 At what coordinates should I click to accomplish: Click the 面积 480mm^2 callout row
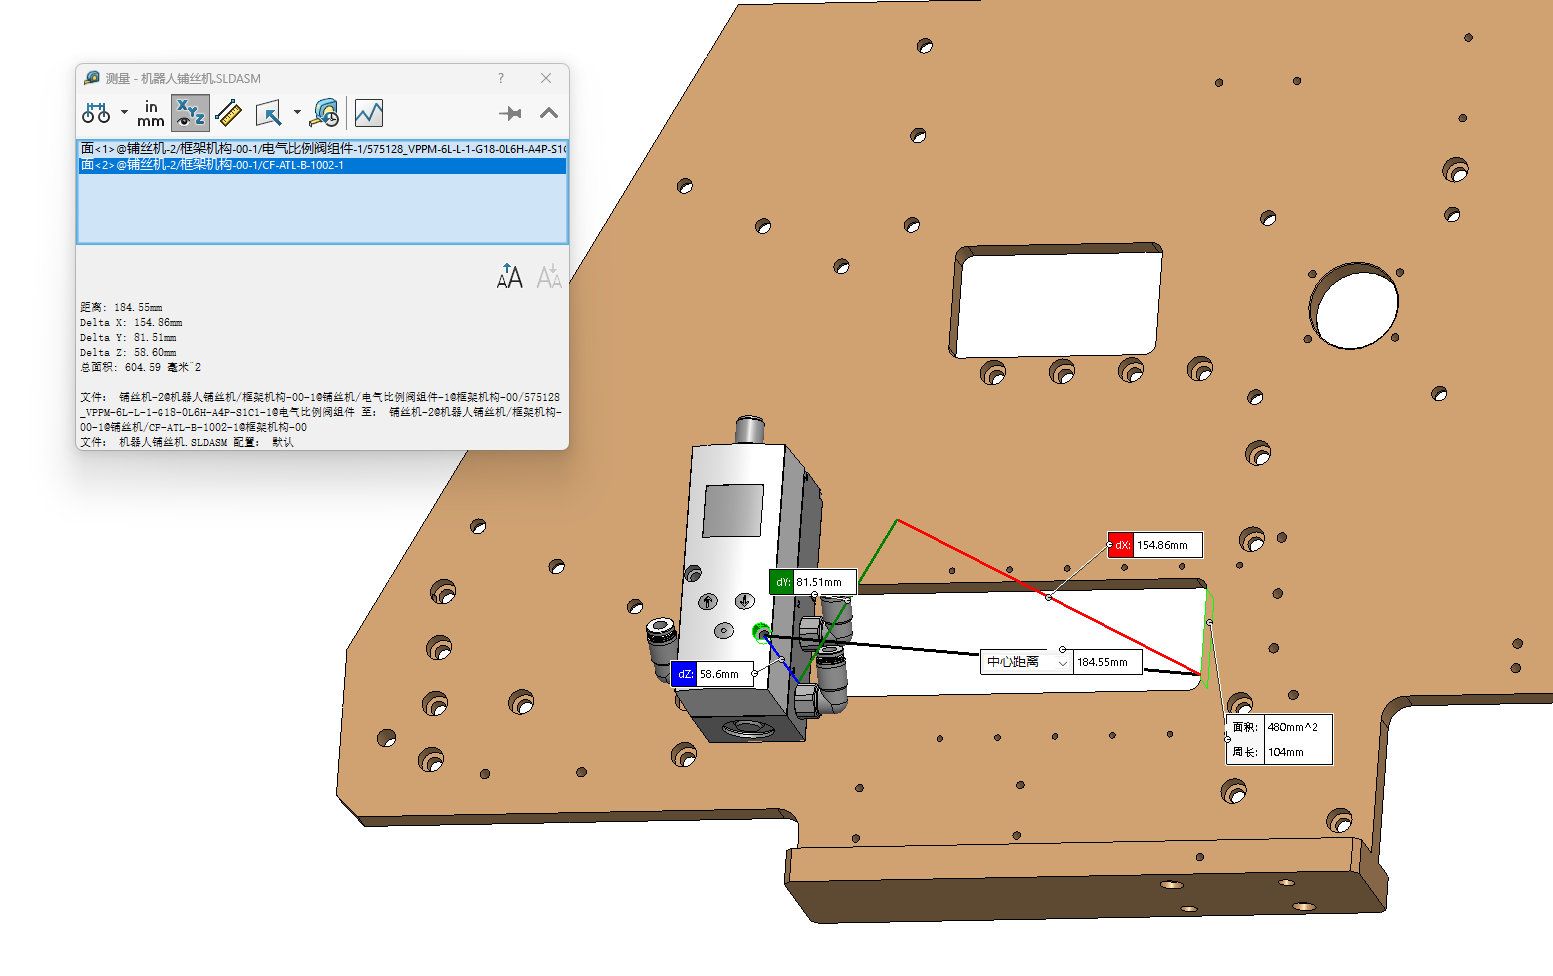point(1280,727)
